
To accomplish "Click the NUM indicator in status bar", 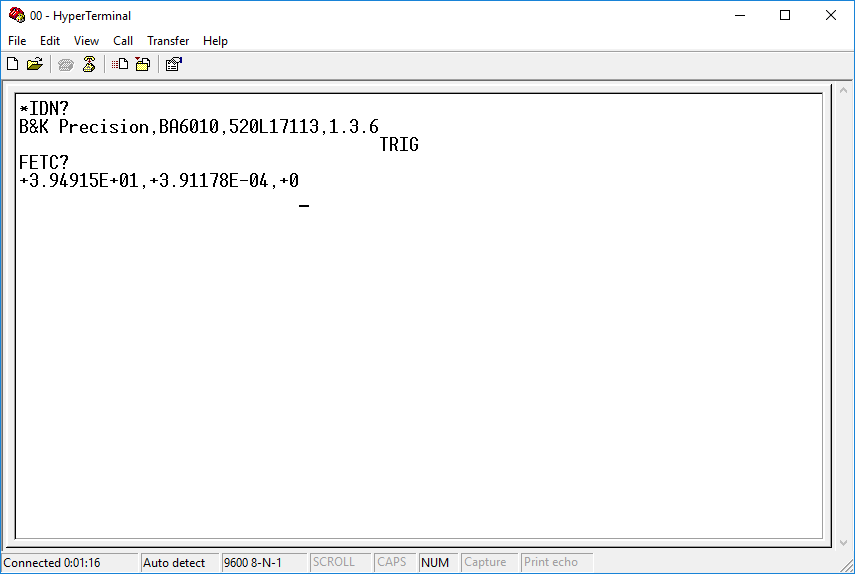I will pos(438,562).
